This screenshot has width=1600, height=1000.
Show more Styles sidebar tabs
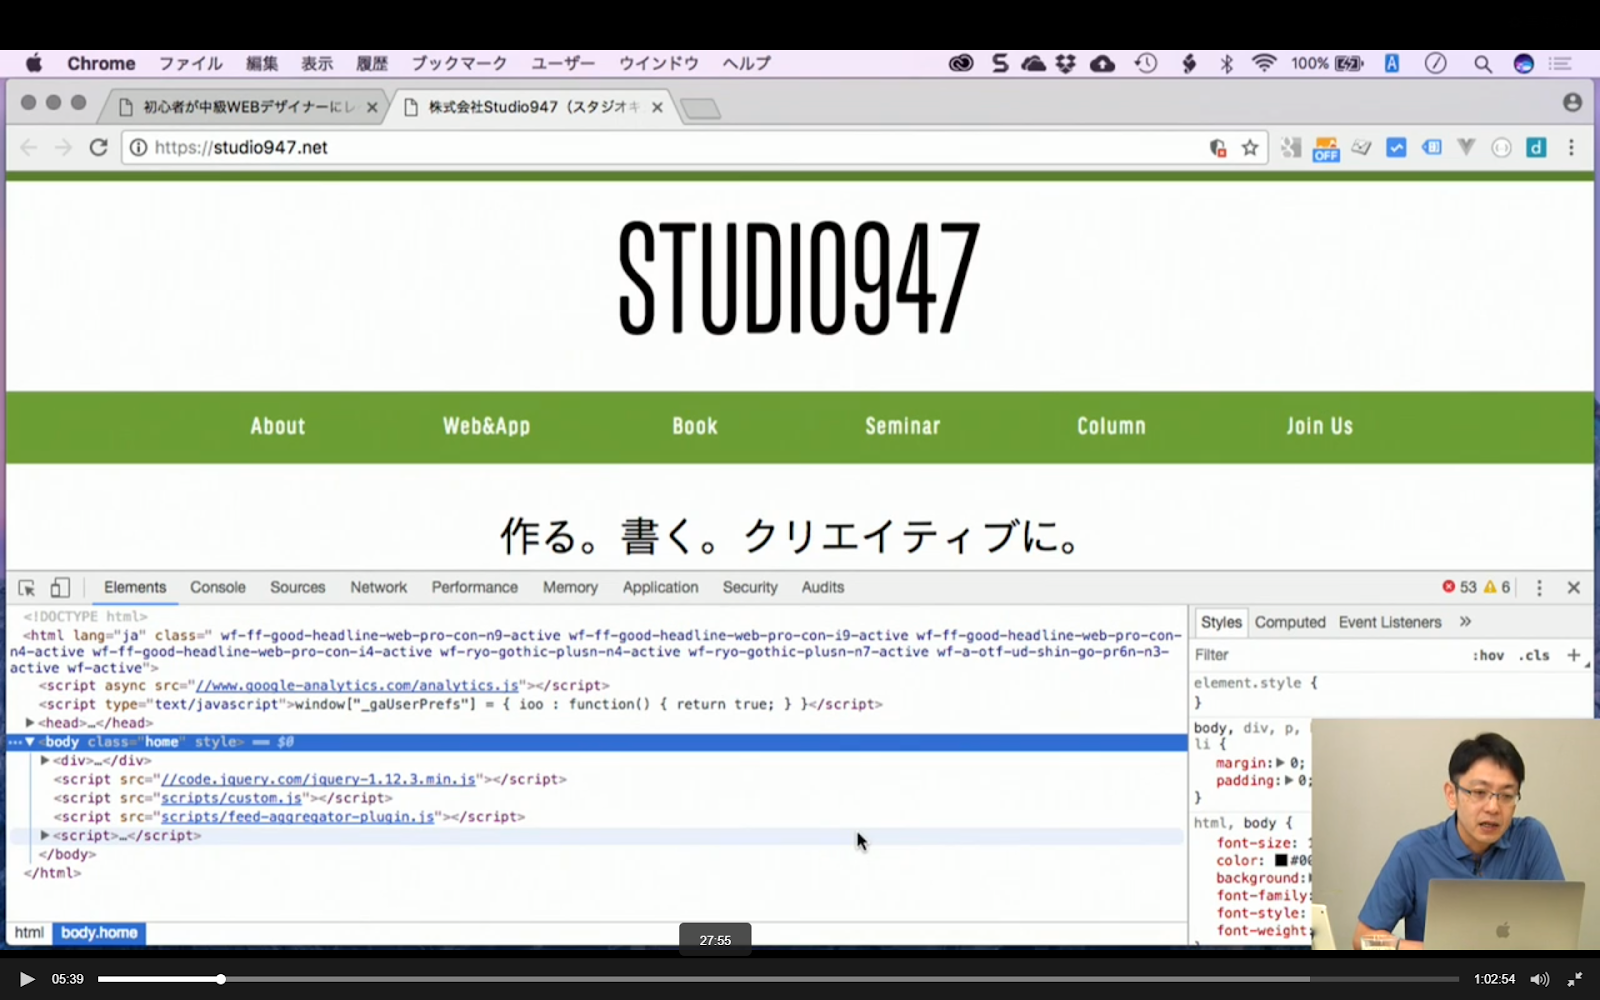[x=1465, y=622]
